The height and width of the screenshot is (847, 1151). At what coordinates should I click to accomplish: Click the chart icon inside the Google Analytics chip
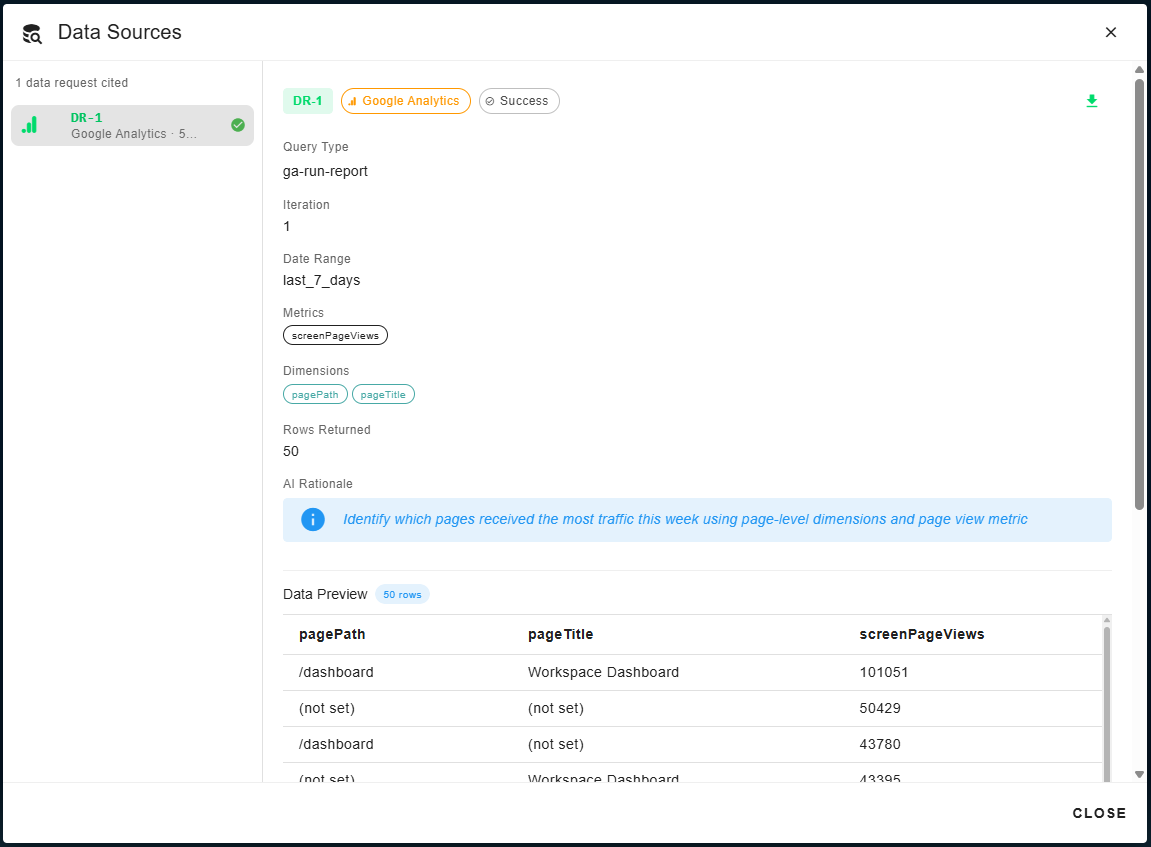[351, 101]
